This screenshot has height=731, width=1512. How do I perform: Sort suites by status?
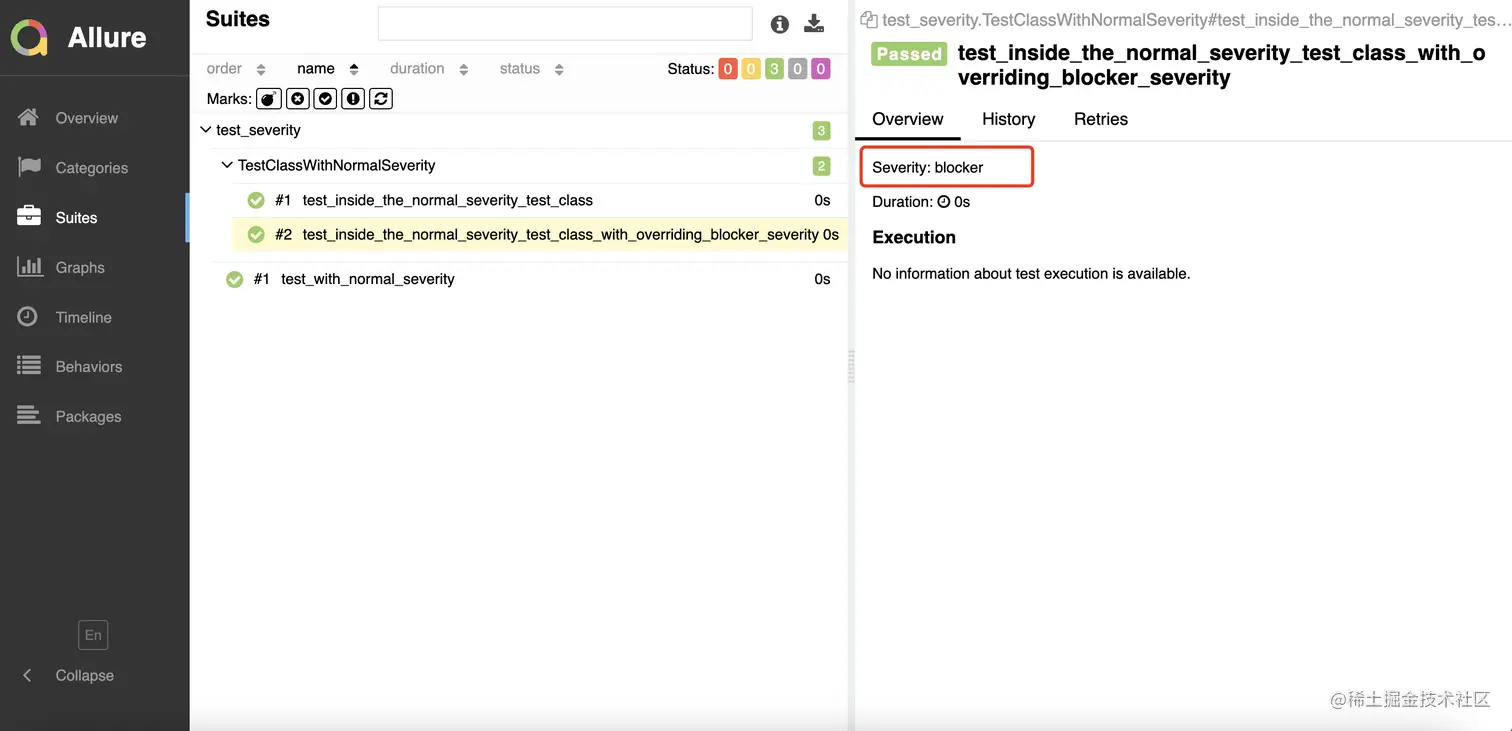tap(532, 69)
